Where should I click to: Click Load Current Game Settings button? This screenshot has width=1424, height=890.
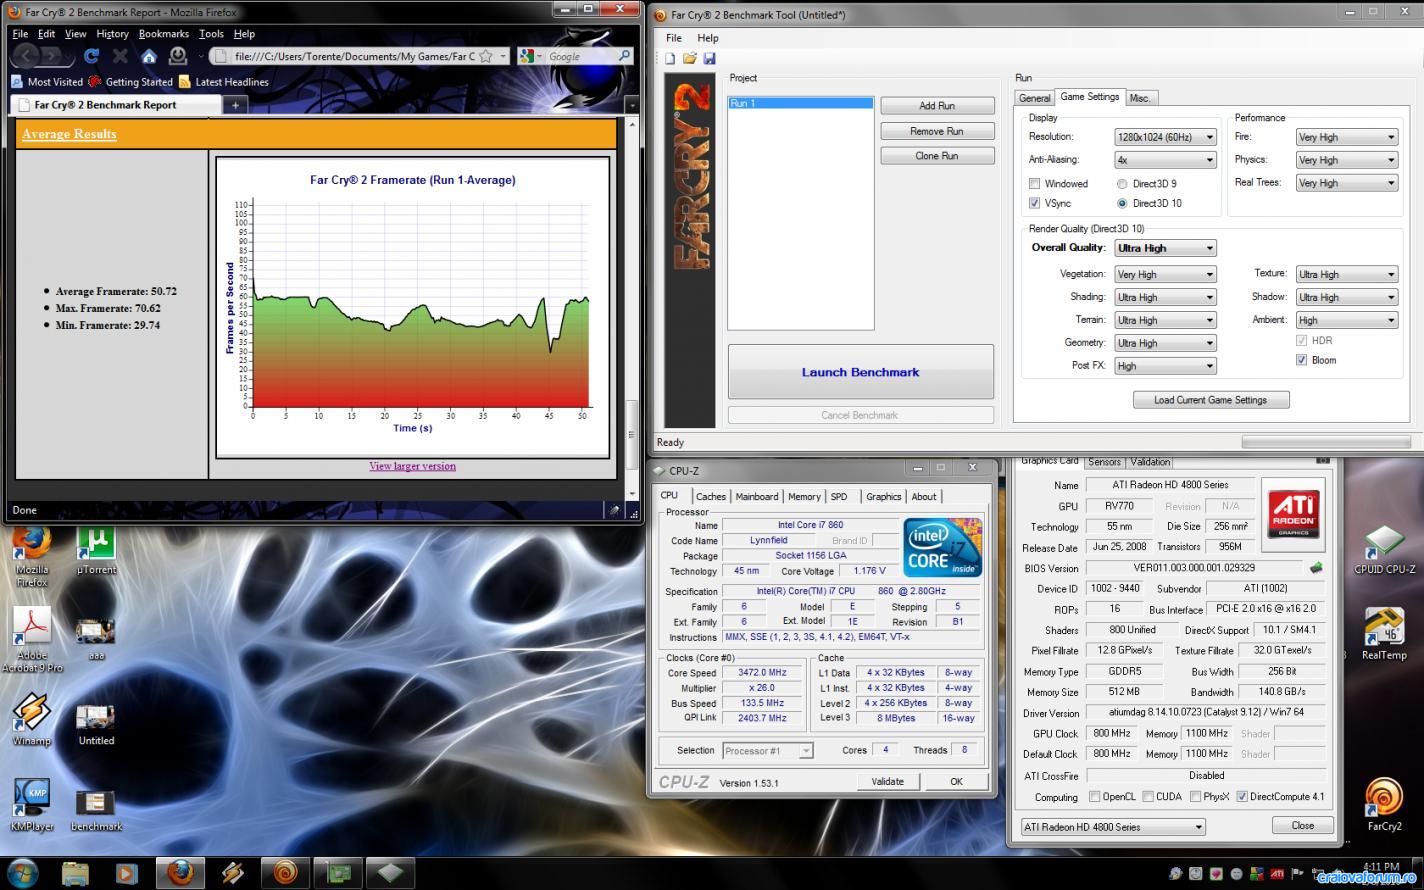(x=1210, y=400)
